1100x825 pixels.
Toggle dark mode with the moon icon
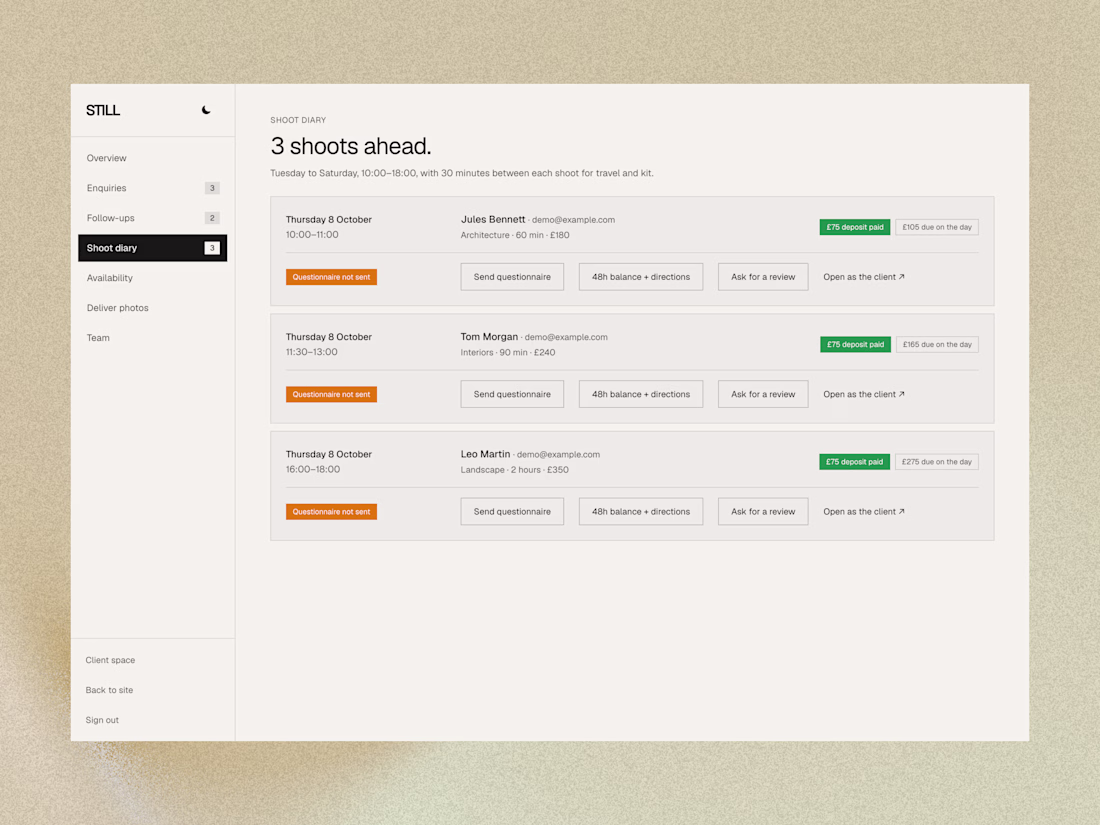(206, 110)
